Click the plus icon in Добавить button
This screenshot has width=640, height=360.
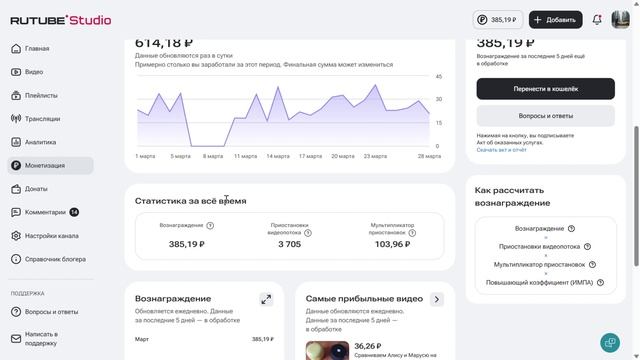pos(538,20)
